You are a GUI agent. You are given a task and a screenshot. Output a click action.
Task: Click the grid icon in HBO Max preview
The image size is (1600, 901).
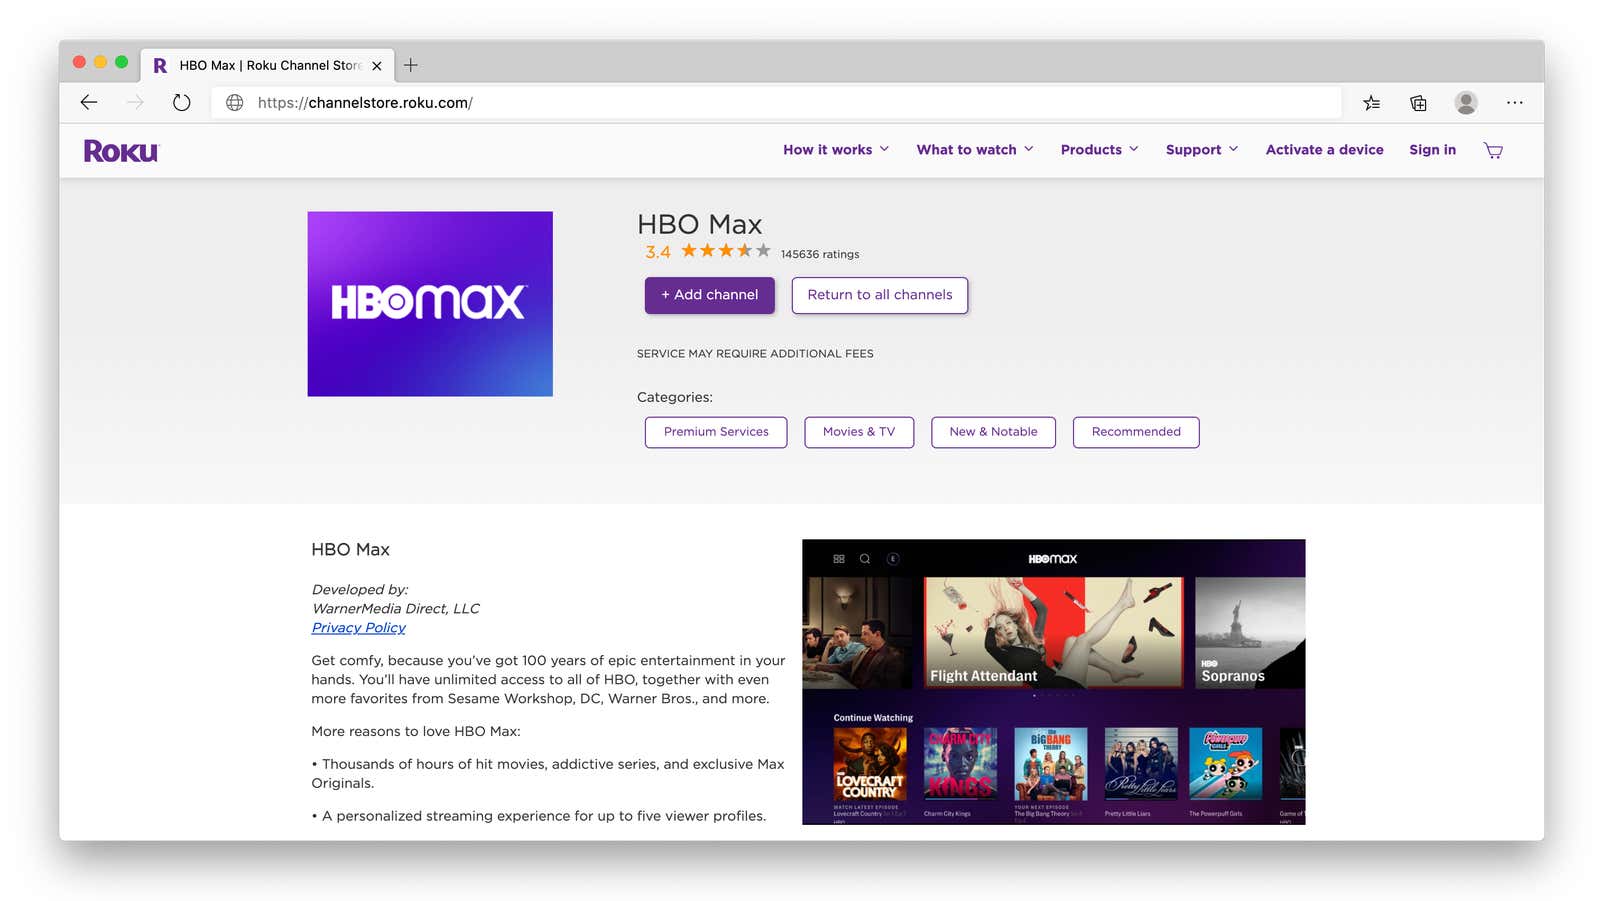pyautogui.click(x=839, y=559)
